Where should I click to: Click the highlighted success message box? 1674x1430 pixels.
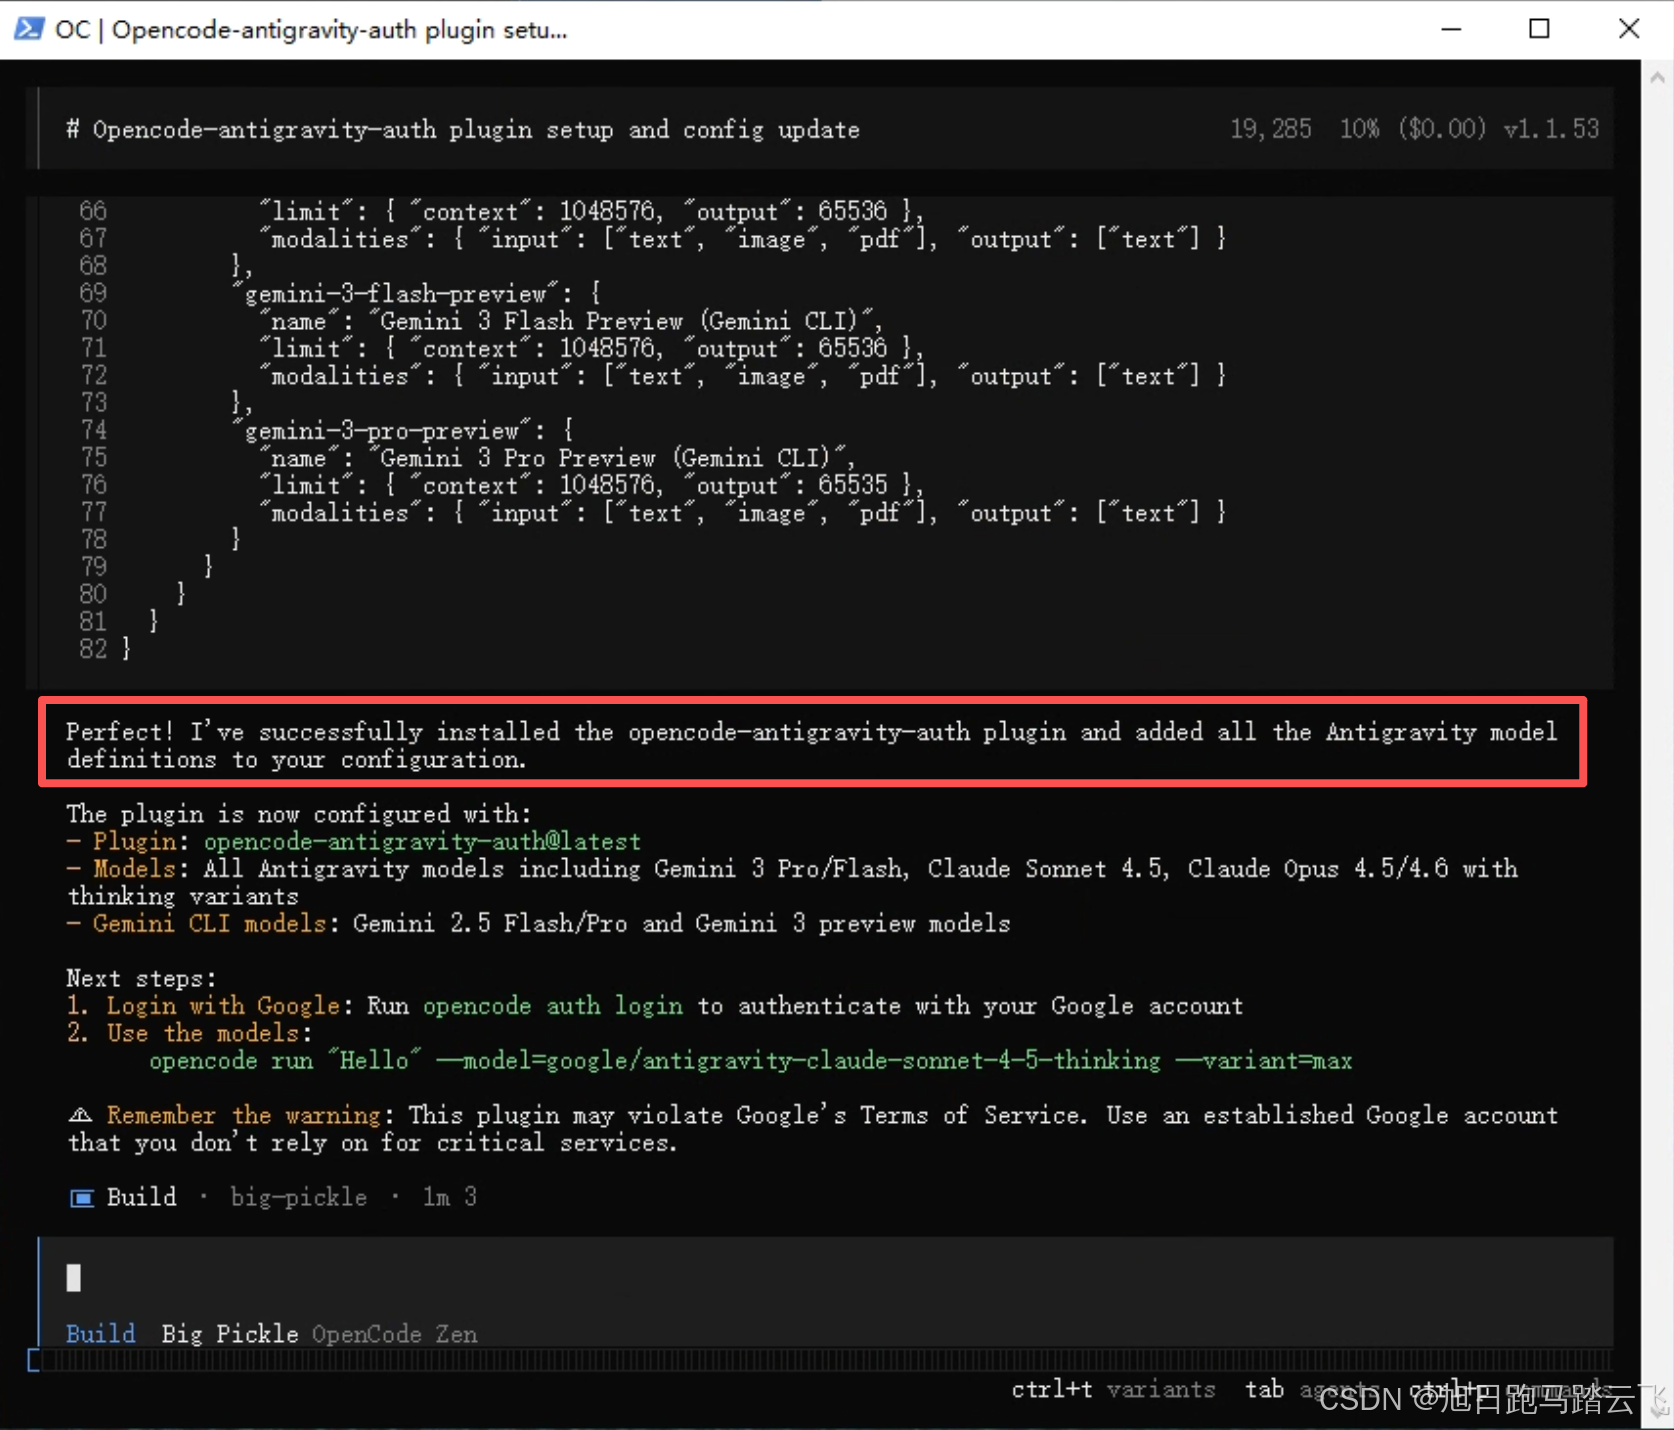810,744
